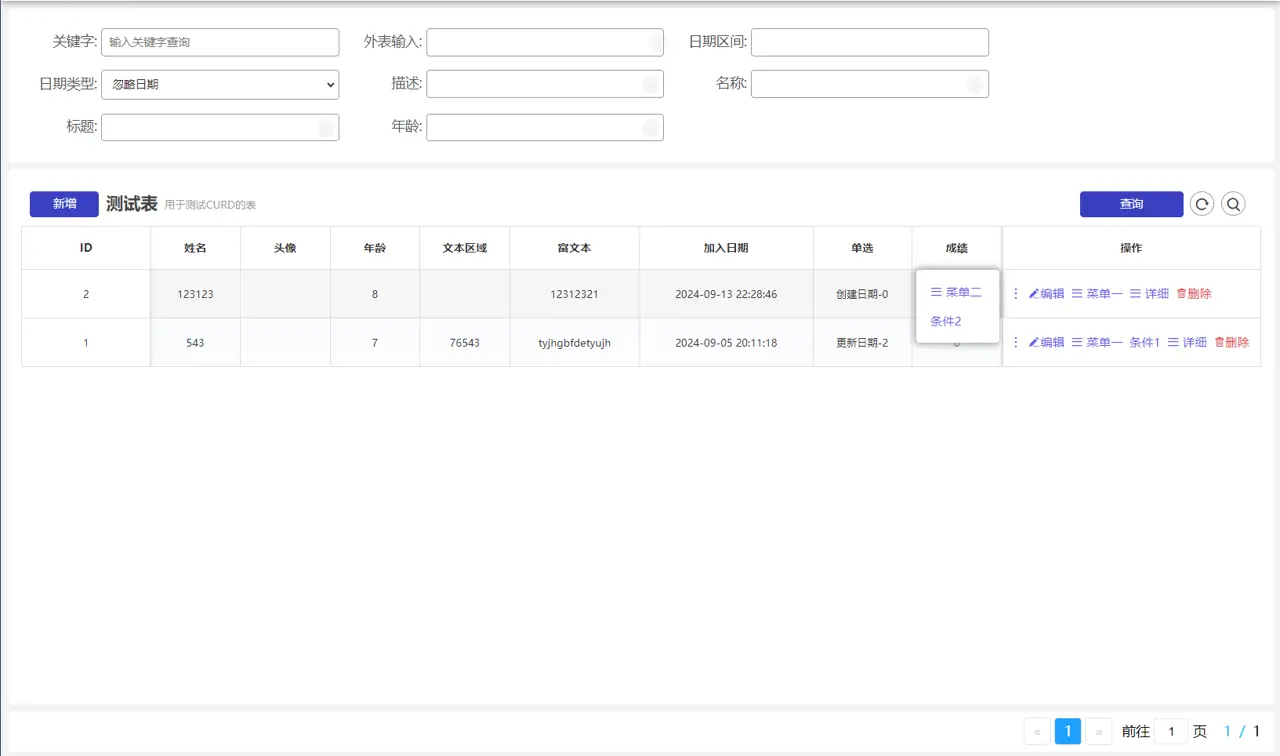Click 删除 trash for row 543
Image resolution: width=1280 pixels, height=756 pixels.
click(x=1231, y=342)
